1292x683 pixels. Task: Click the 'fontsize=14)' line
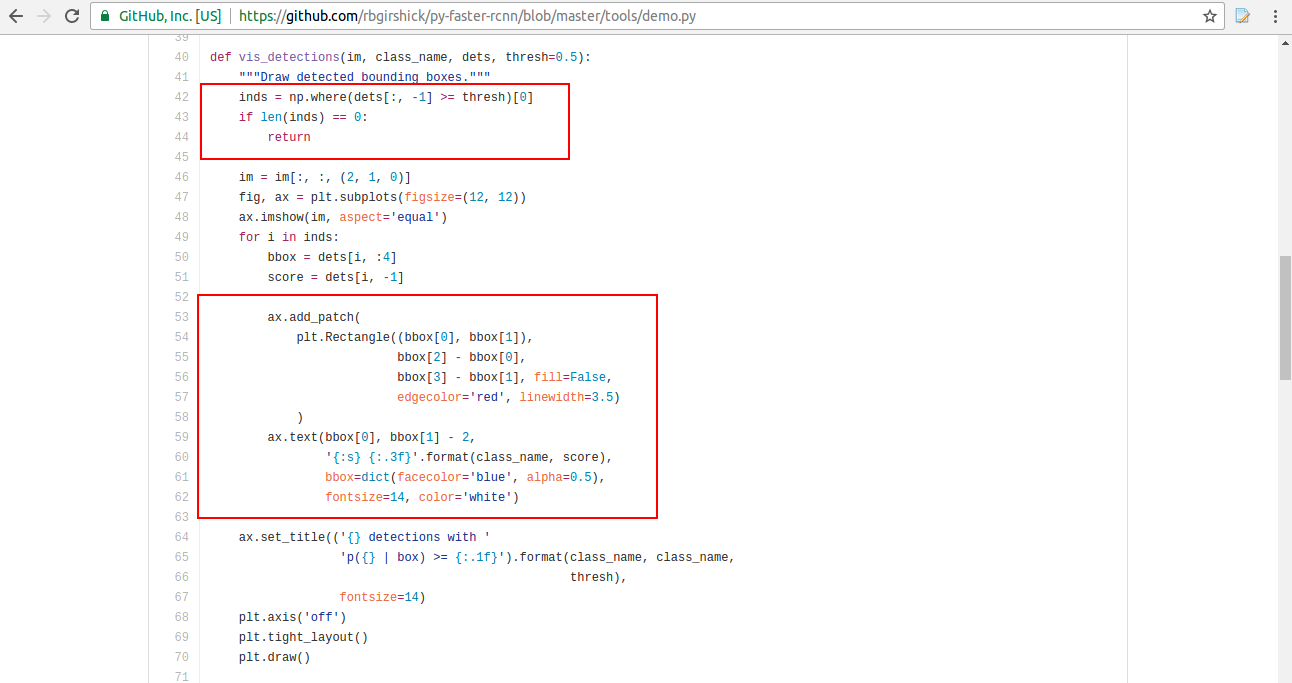point(383,597)
